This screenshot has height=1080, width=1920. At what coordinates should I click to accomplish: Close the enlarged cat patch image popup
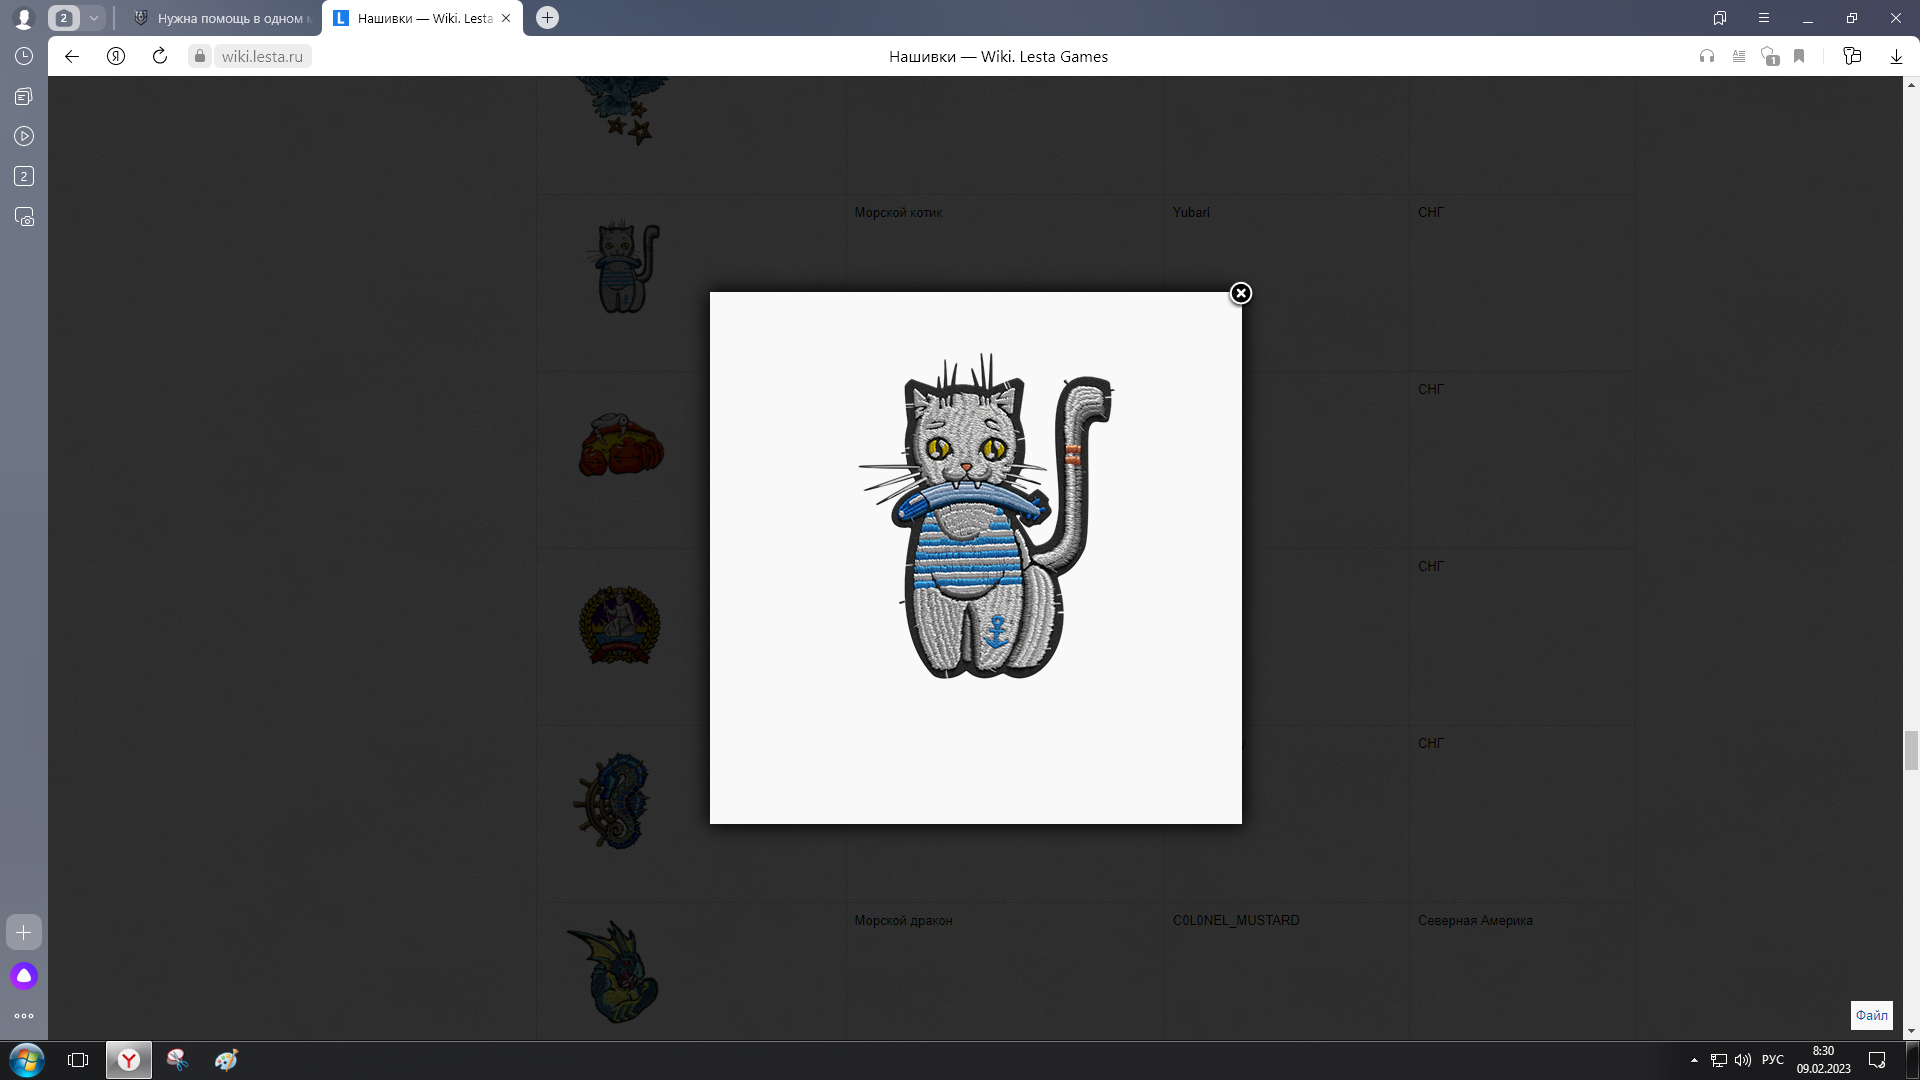(1241, 293)
